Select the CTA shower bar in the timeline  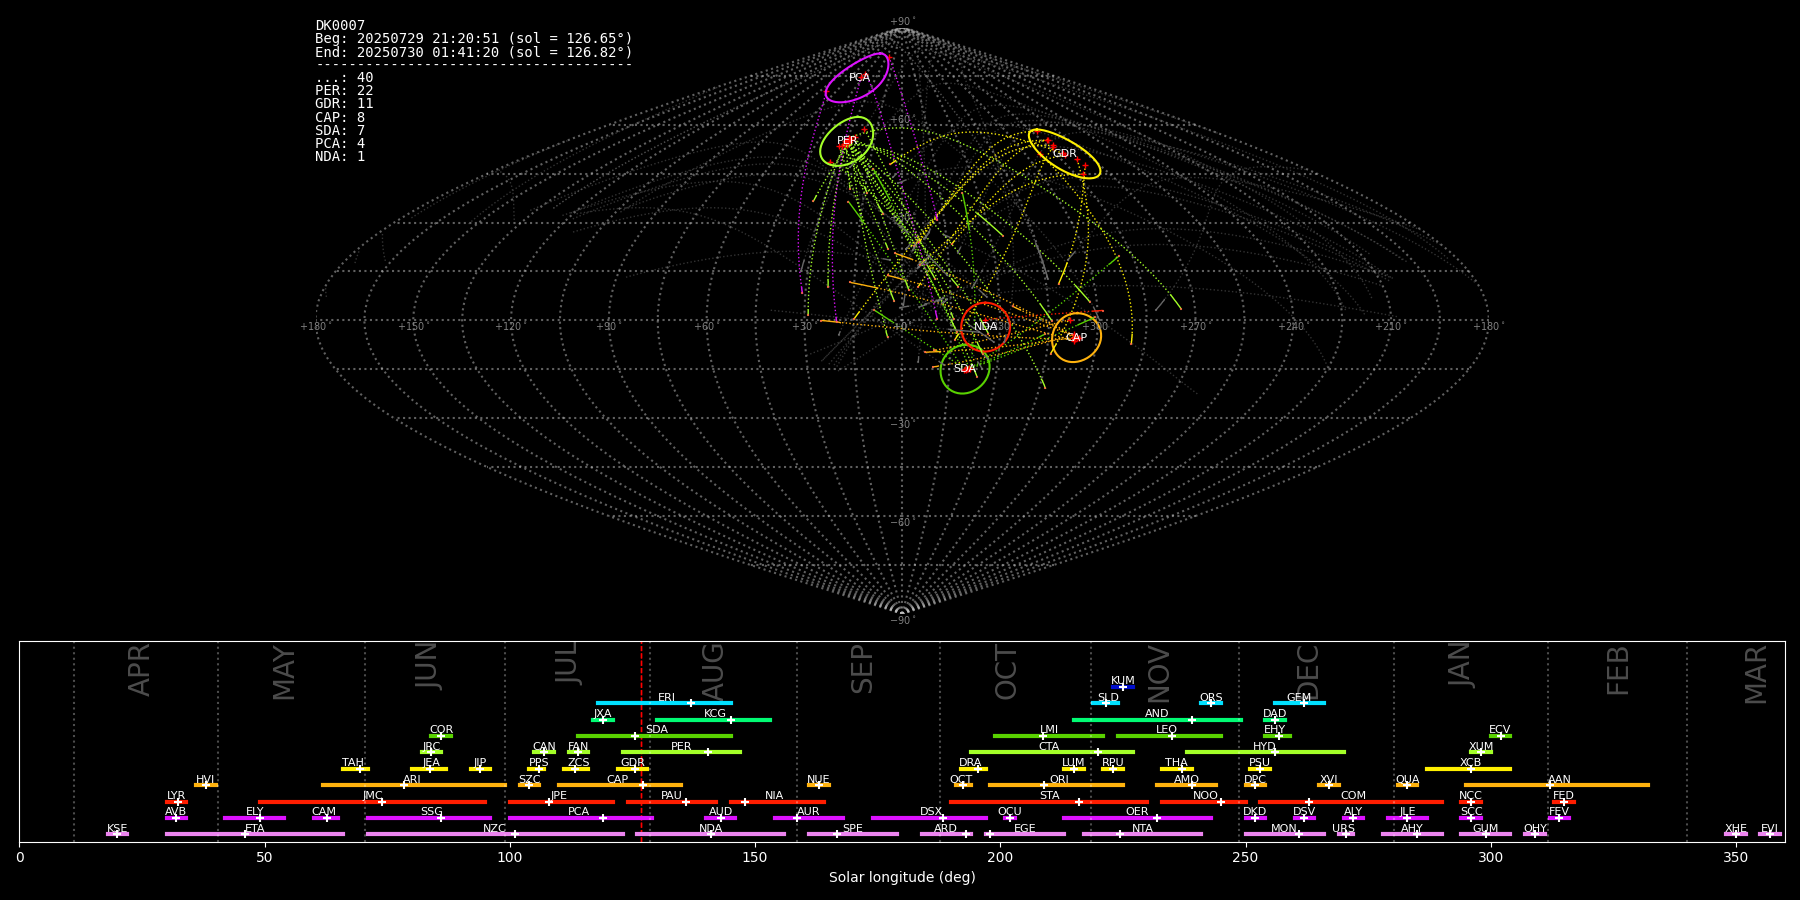point(1052,752)
